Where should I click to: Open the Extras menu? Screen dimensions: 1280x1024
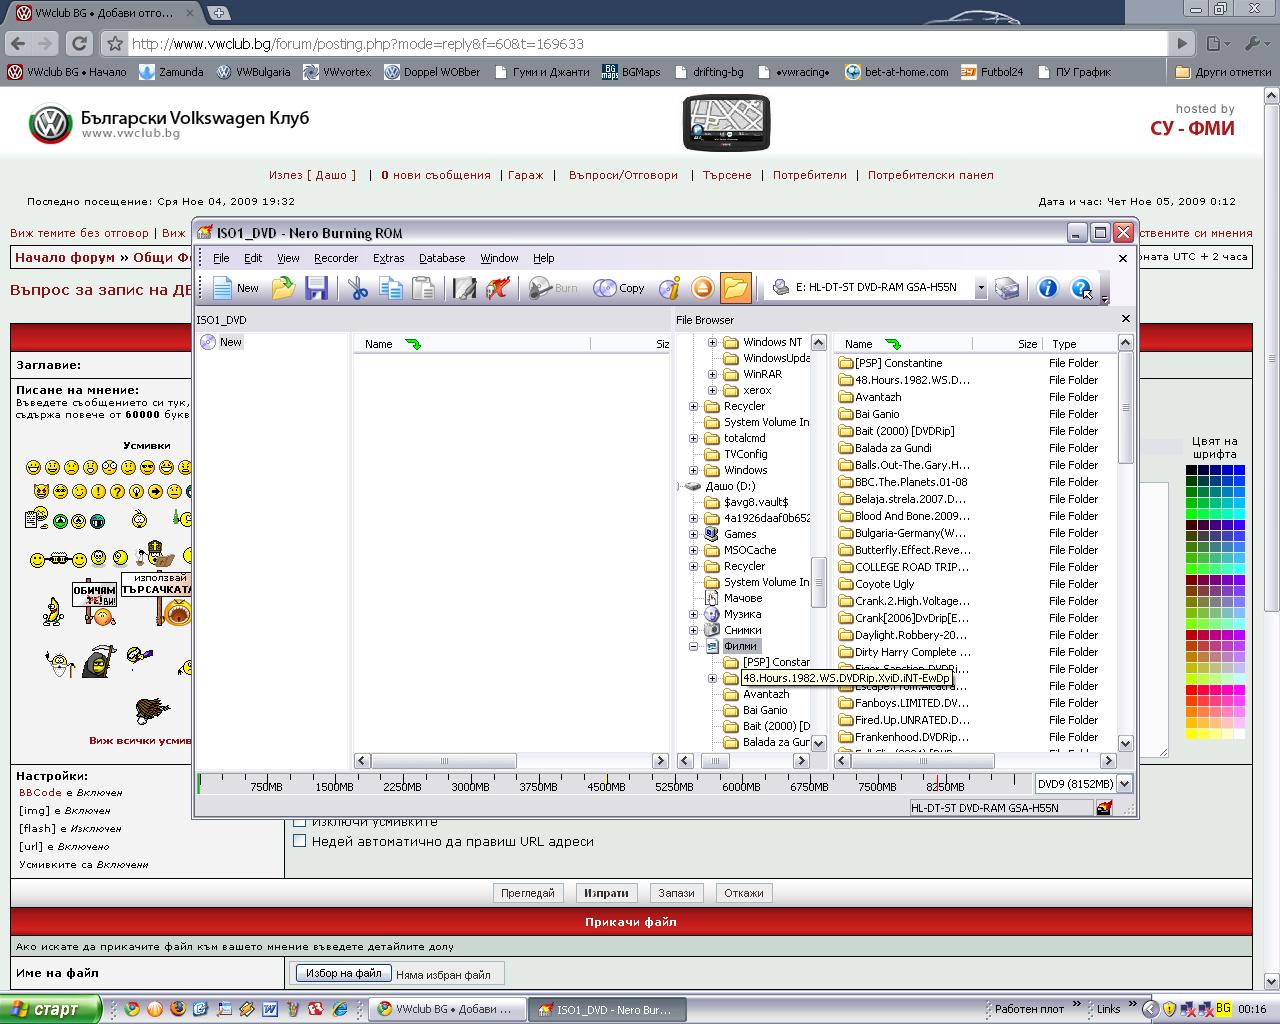pyautogui.click(x=388, y=258)
